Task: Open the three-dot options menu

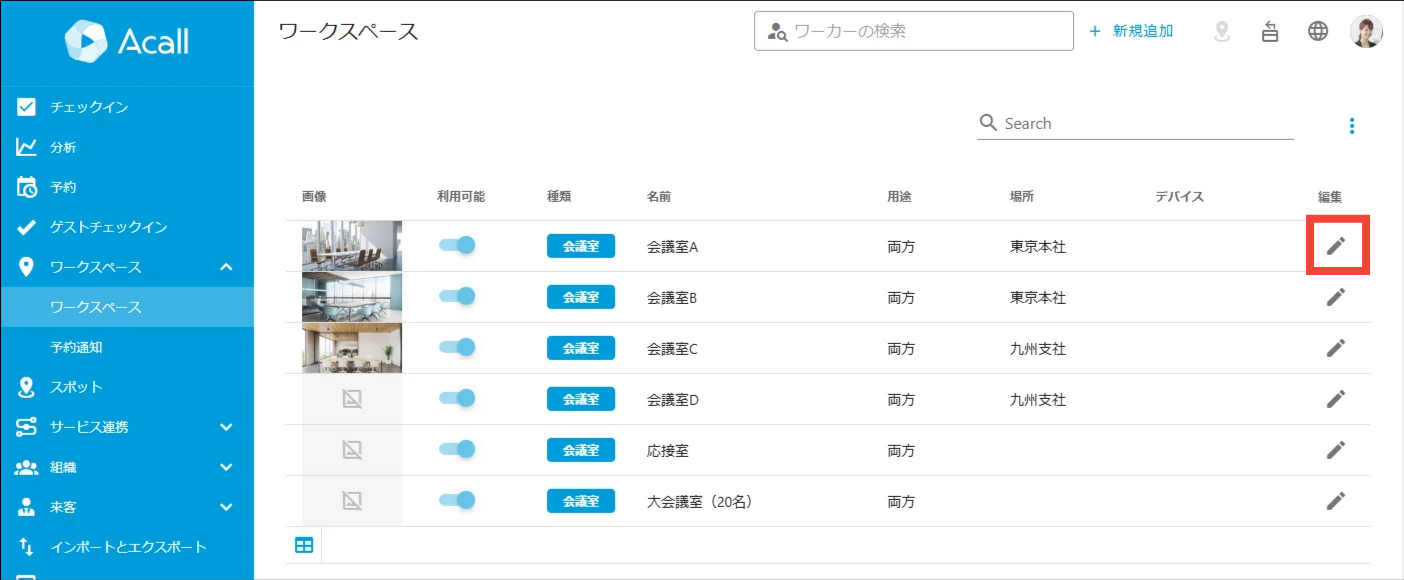Action: coord(1352,126)
